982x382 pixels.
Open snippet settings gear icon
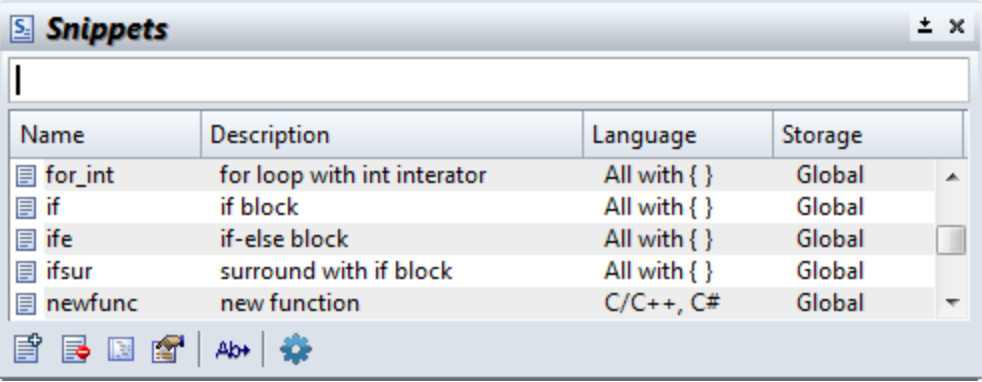coord(296,349)
